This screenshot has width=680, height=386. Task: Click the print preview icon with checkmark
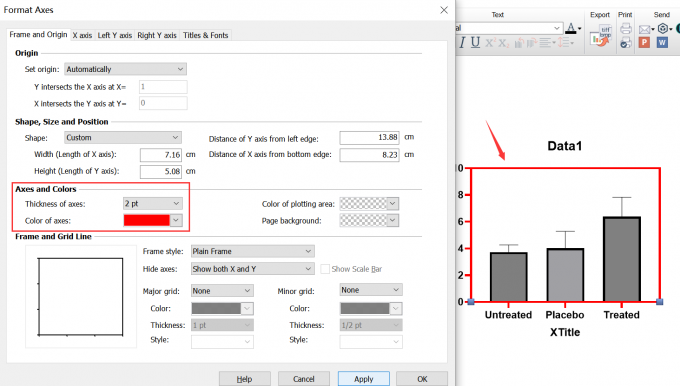click(x=626, y=43)
